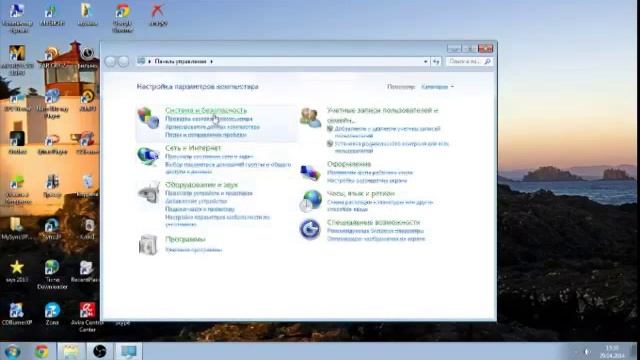Select the Google Chrome desktop shortcut
Viewport: 640px width, 360px height.
[122, 18]
